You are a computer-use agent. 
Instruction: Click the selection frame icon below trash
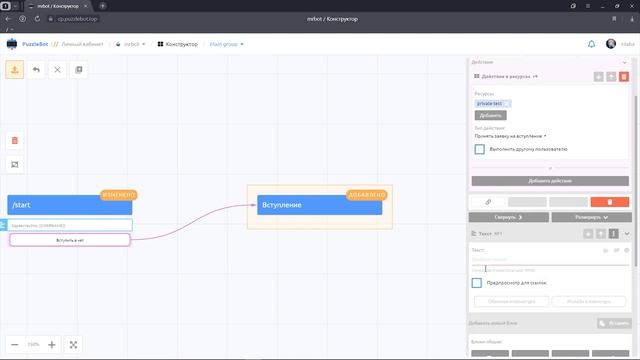click(x=15, y=164)
